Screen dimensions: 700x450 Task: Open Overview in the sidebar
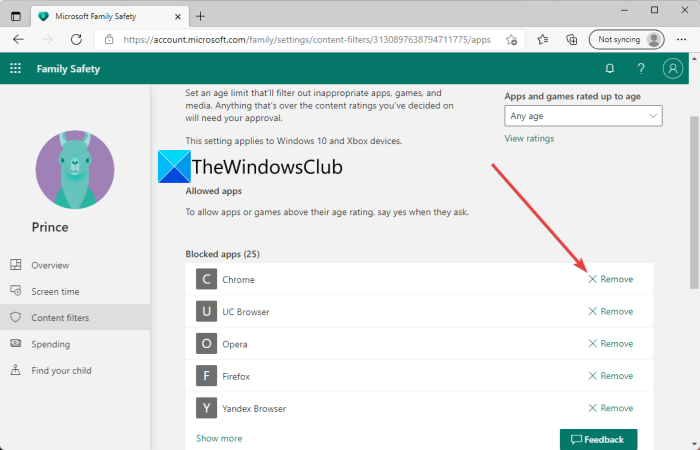click(x=75, y=265)
